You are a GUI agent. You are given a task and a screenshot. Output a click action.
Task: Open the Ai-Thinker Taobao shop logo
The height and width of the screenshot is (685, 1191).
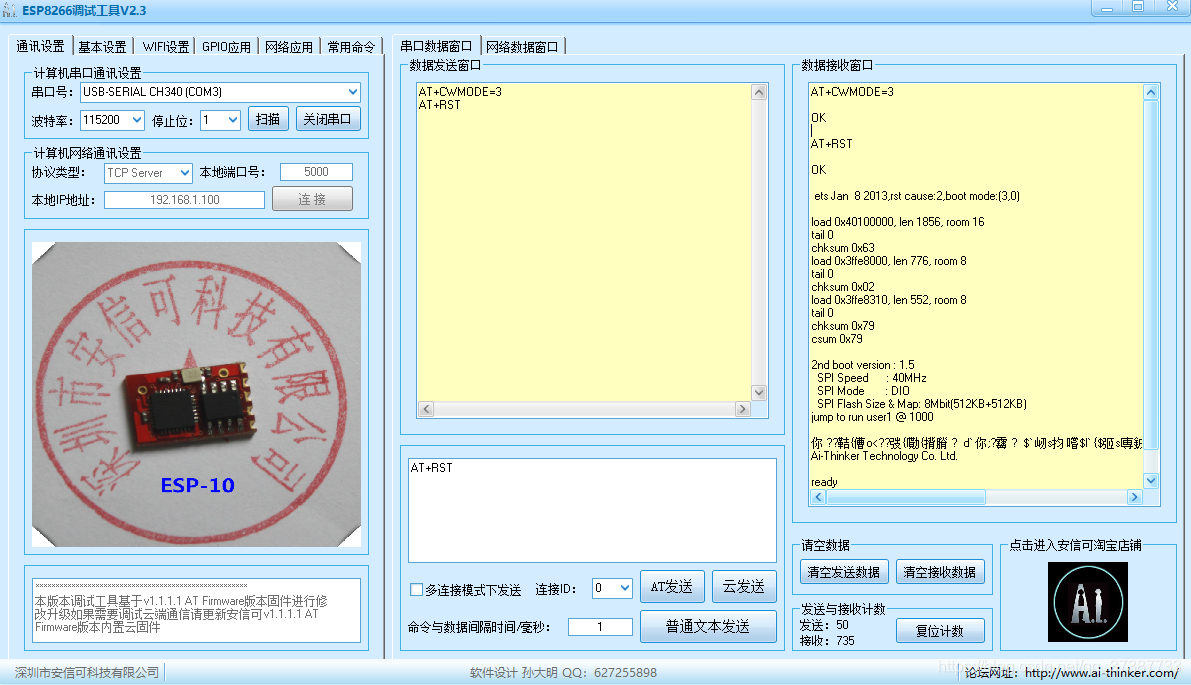[1088, 602]
